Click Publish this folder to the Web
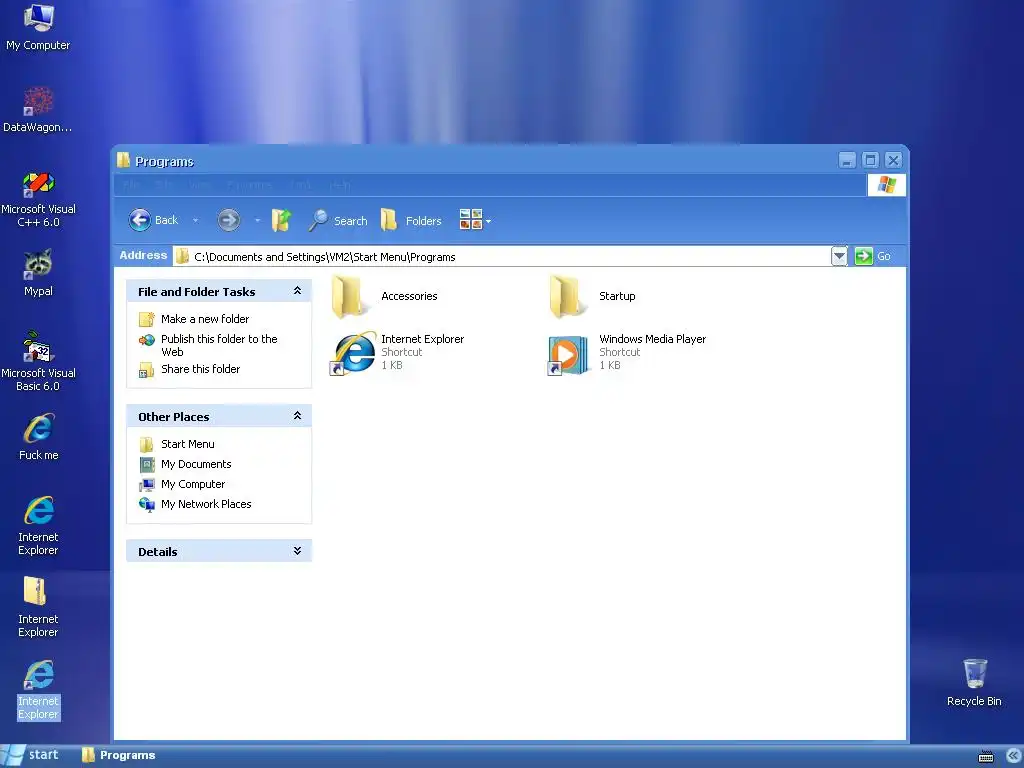The width and height of the screenshot is (1024, 768). click(219, 345)
